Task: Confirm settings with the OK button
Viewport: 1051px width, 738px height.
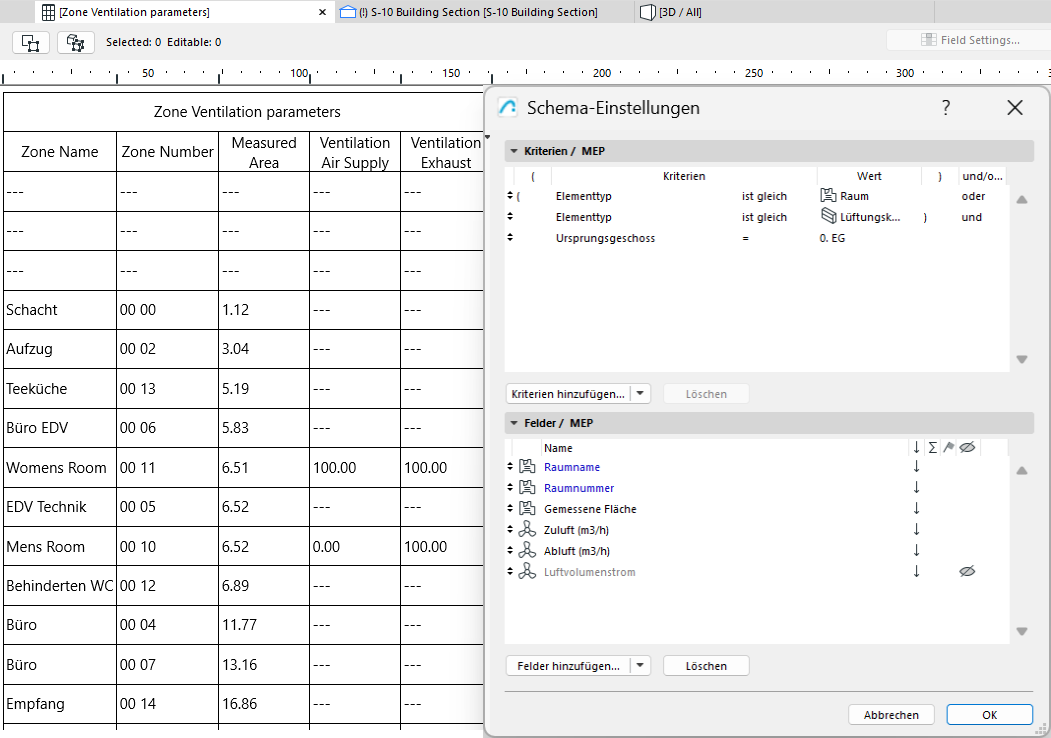Action: pyautogui.click(x=988, y=714)
